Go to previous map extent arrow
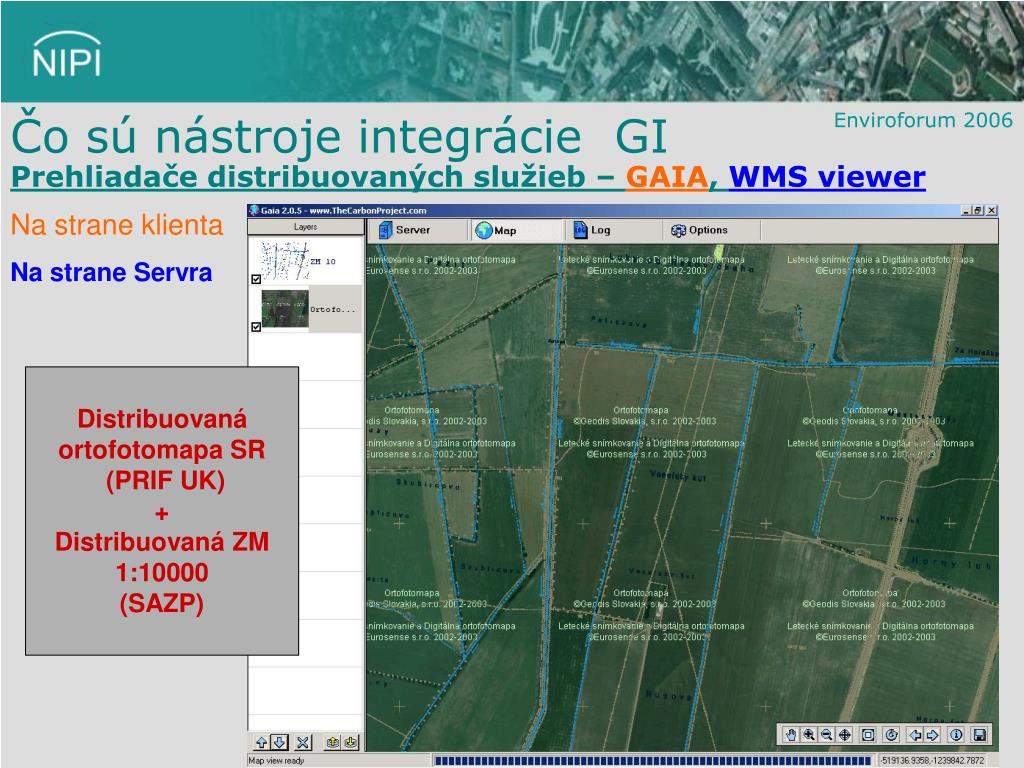The height and width of the screenshot is (768, 1024). (915, 735)
